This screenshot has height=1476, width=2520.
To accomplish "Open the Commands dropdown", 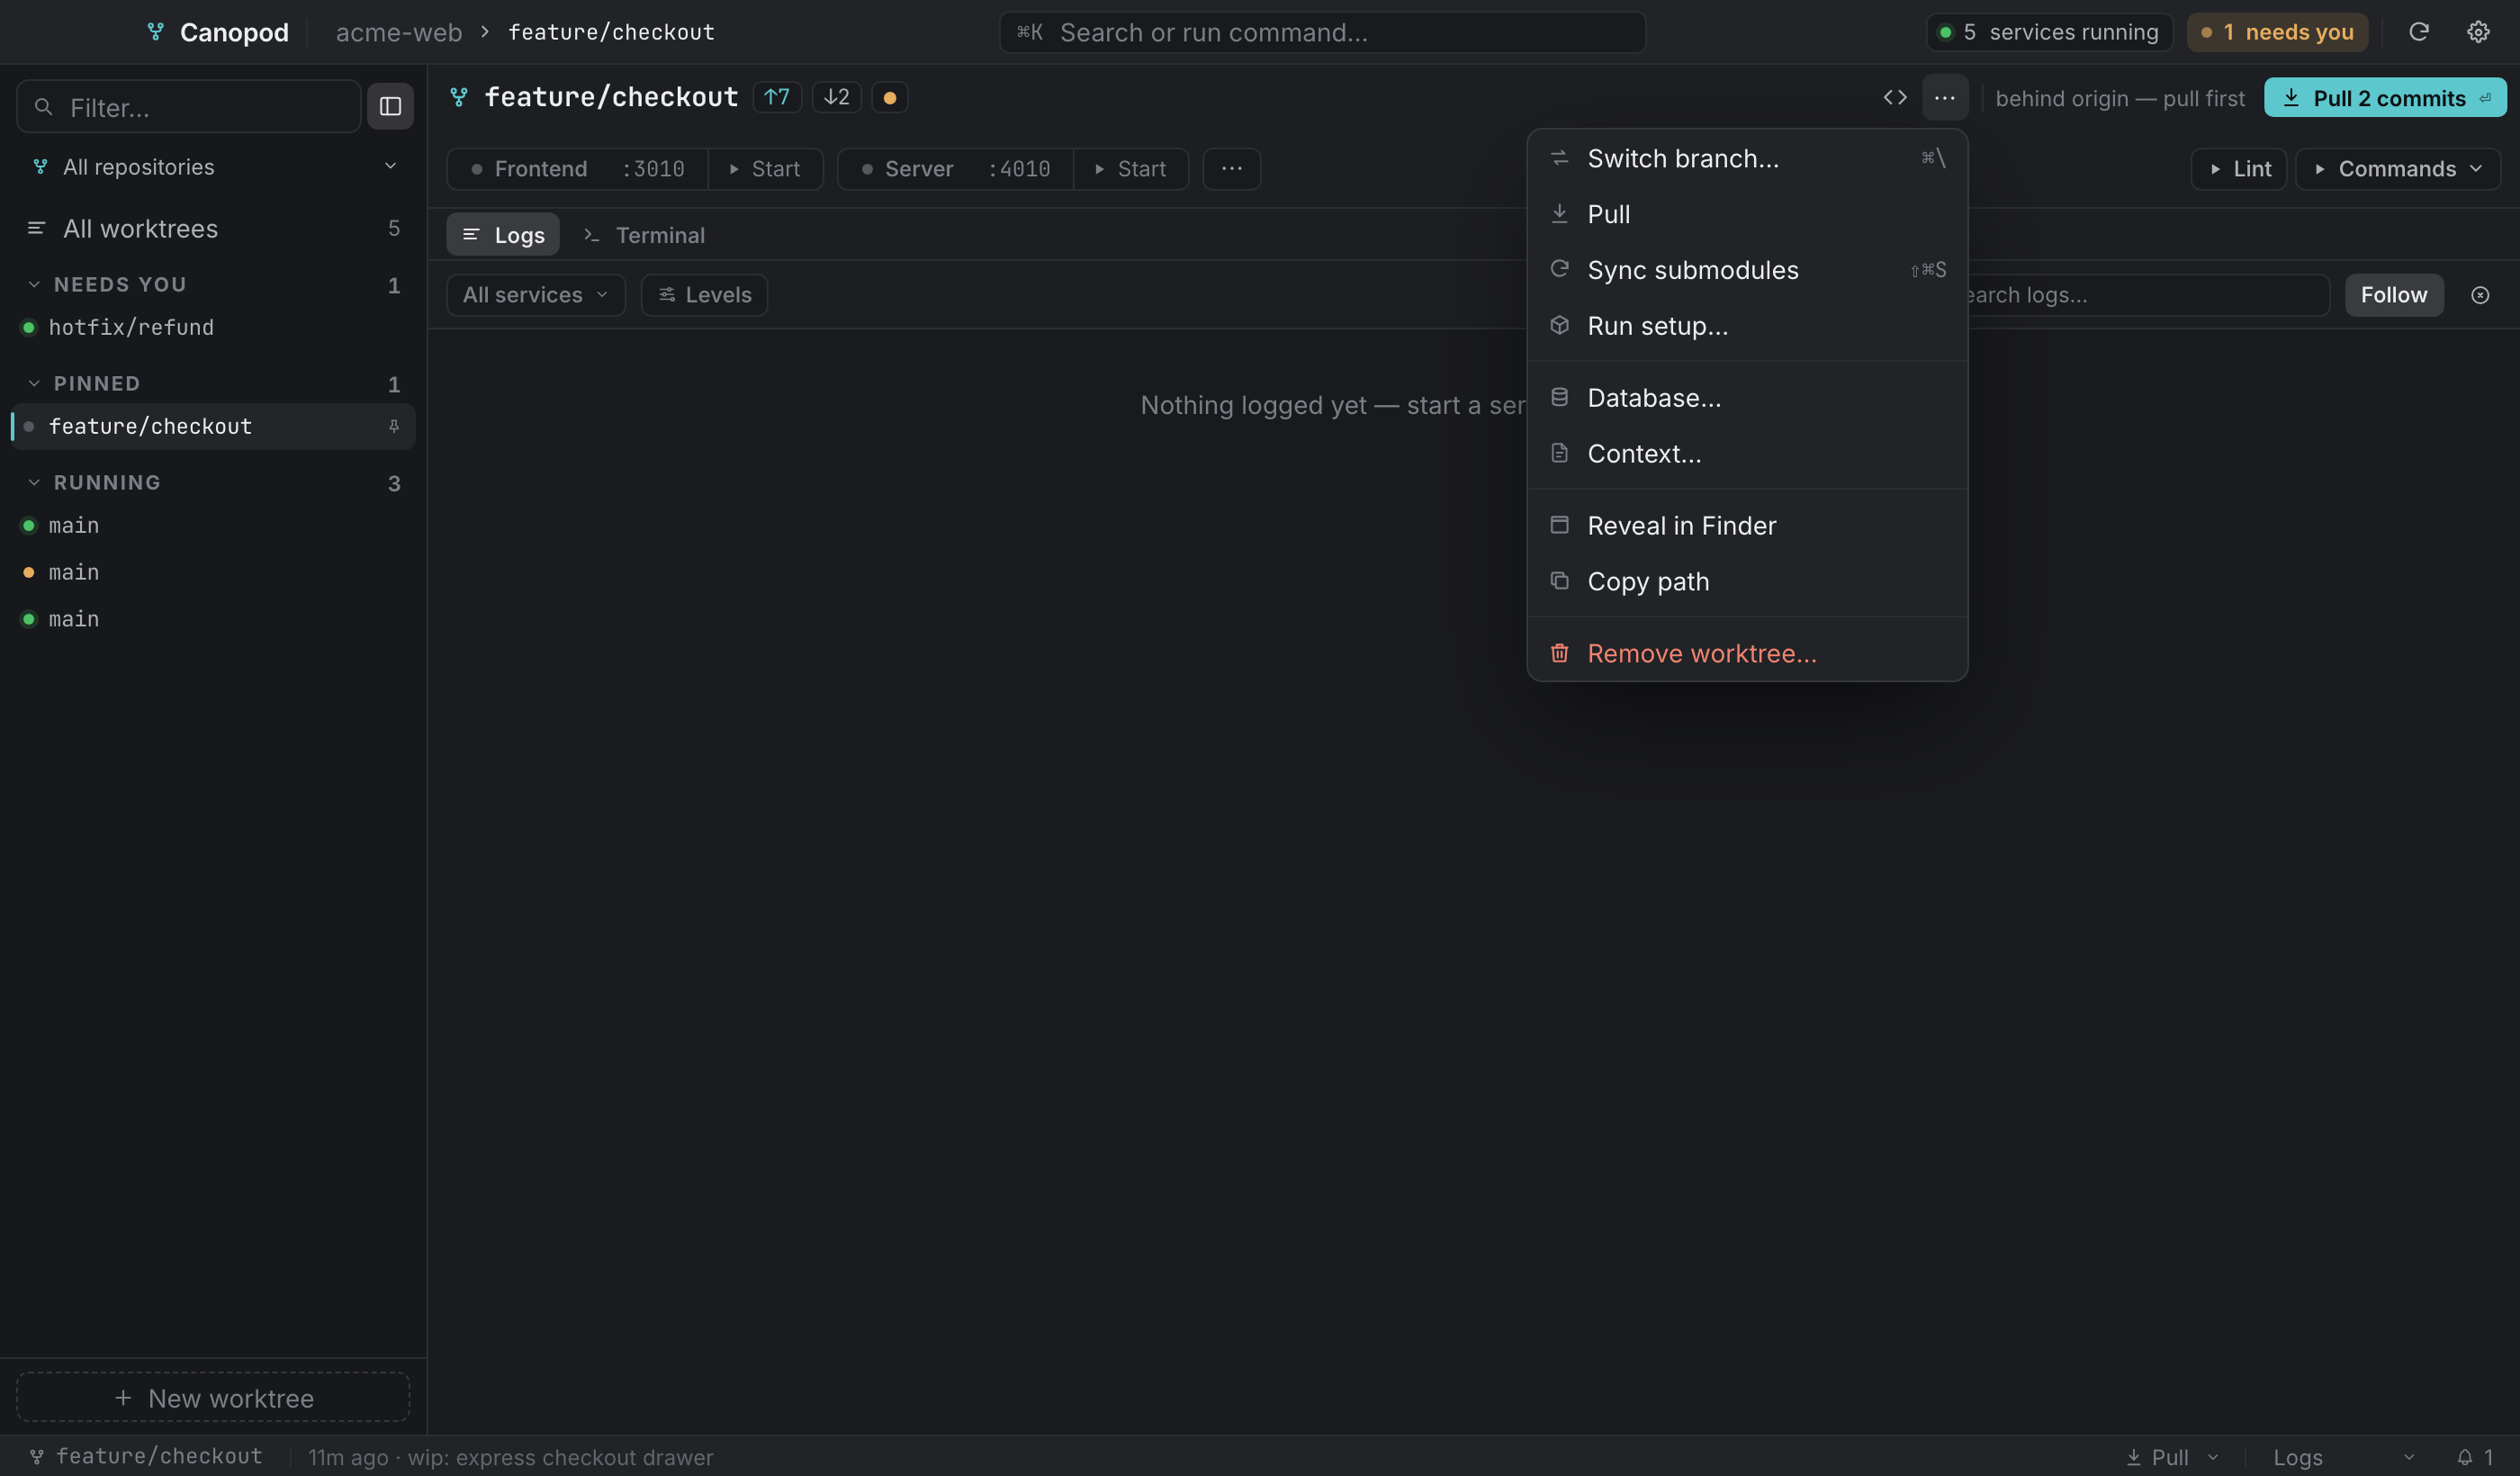I will [x=2398, y=168].
